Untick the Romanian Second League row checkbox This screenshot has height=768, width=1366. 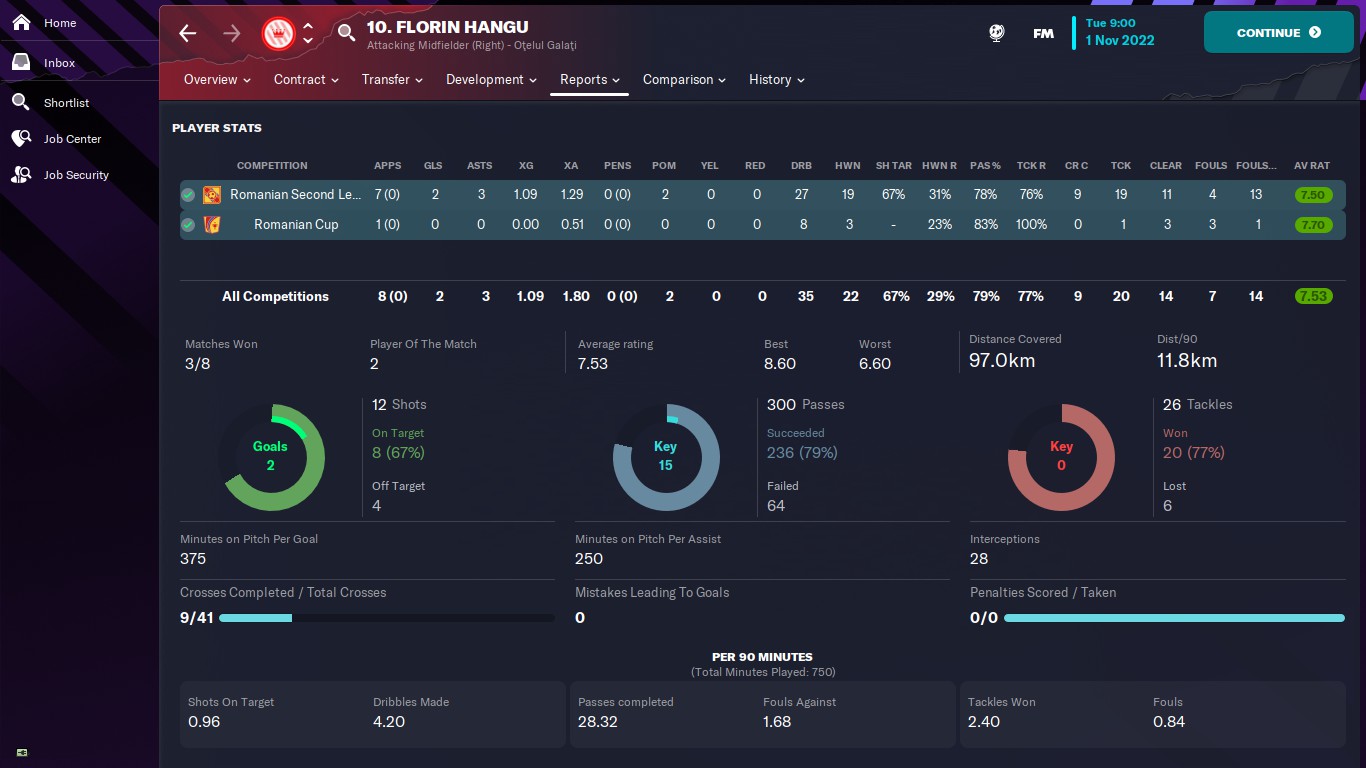click(188, 195)
